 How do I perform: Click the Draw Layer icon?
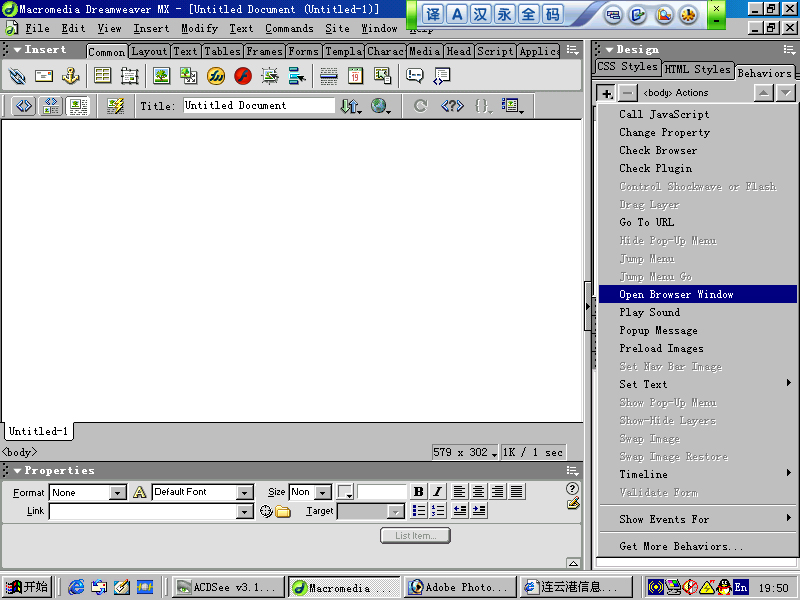(130, 76)
